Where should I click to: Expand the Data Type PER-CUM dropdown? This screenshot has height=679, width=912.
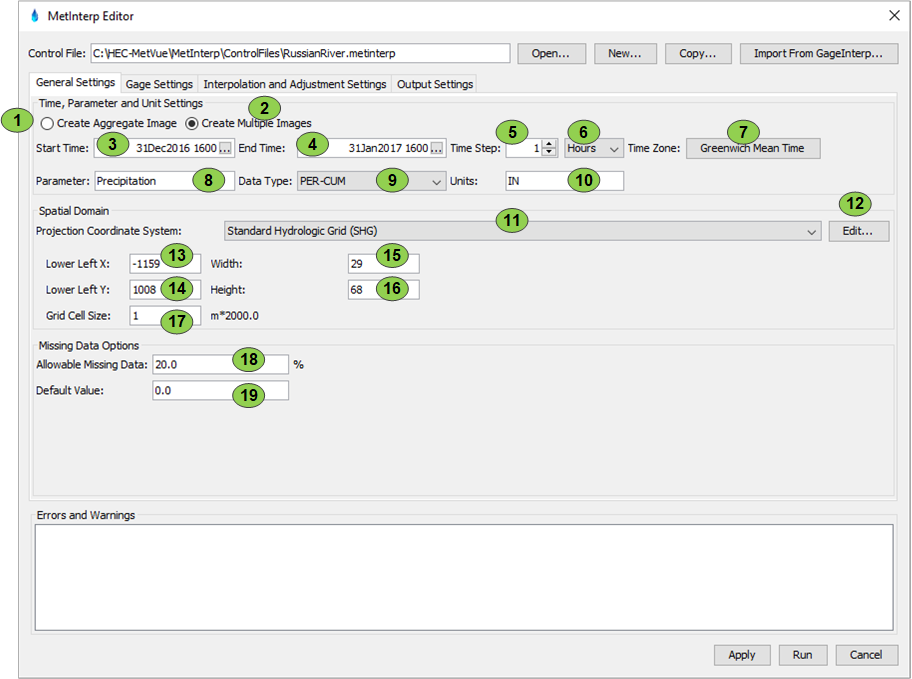(371, 182)
